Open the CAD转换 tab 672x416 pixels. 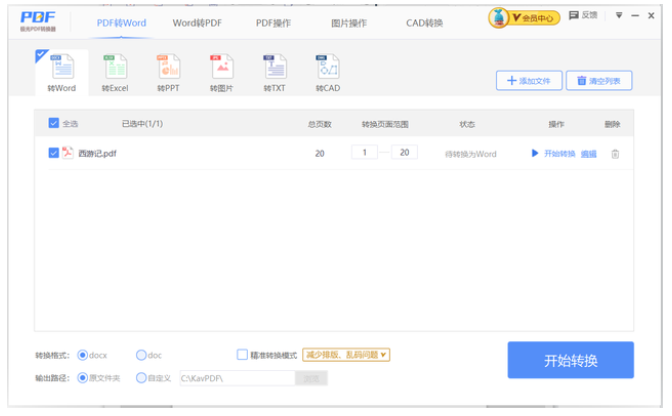[425, 22]
